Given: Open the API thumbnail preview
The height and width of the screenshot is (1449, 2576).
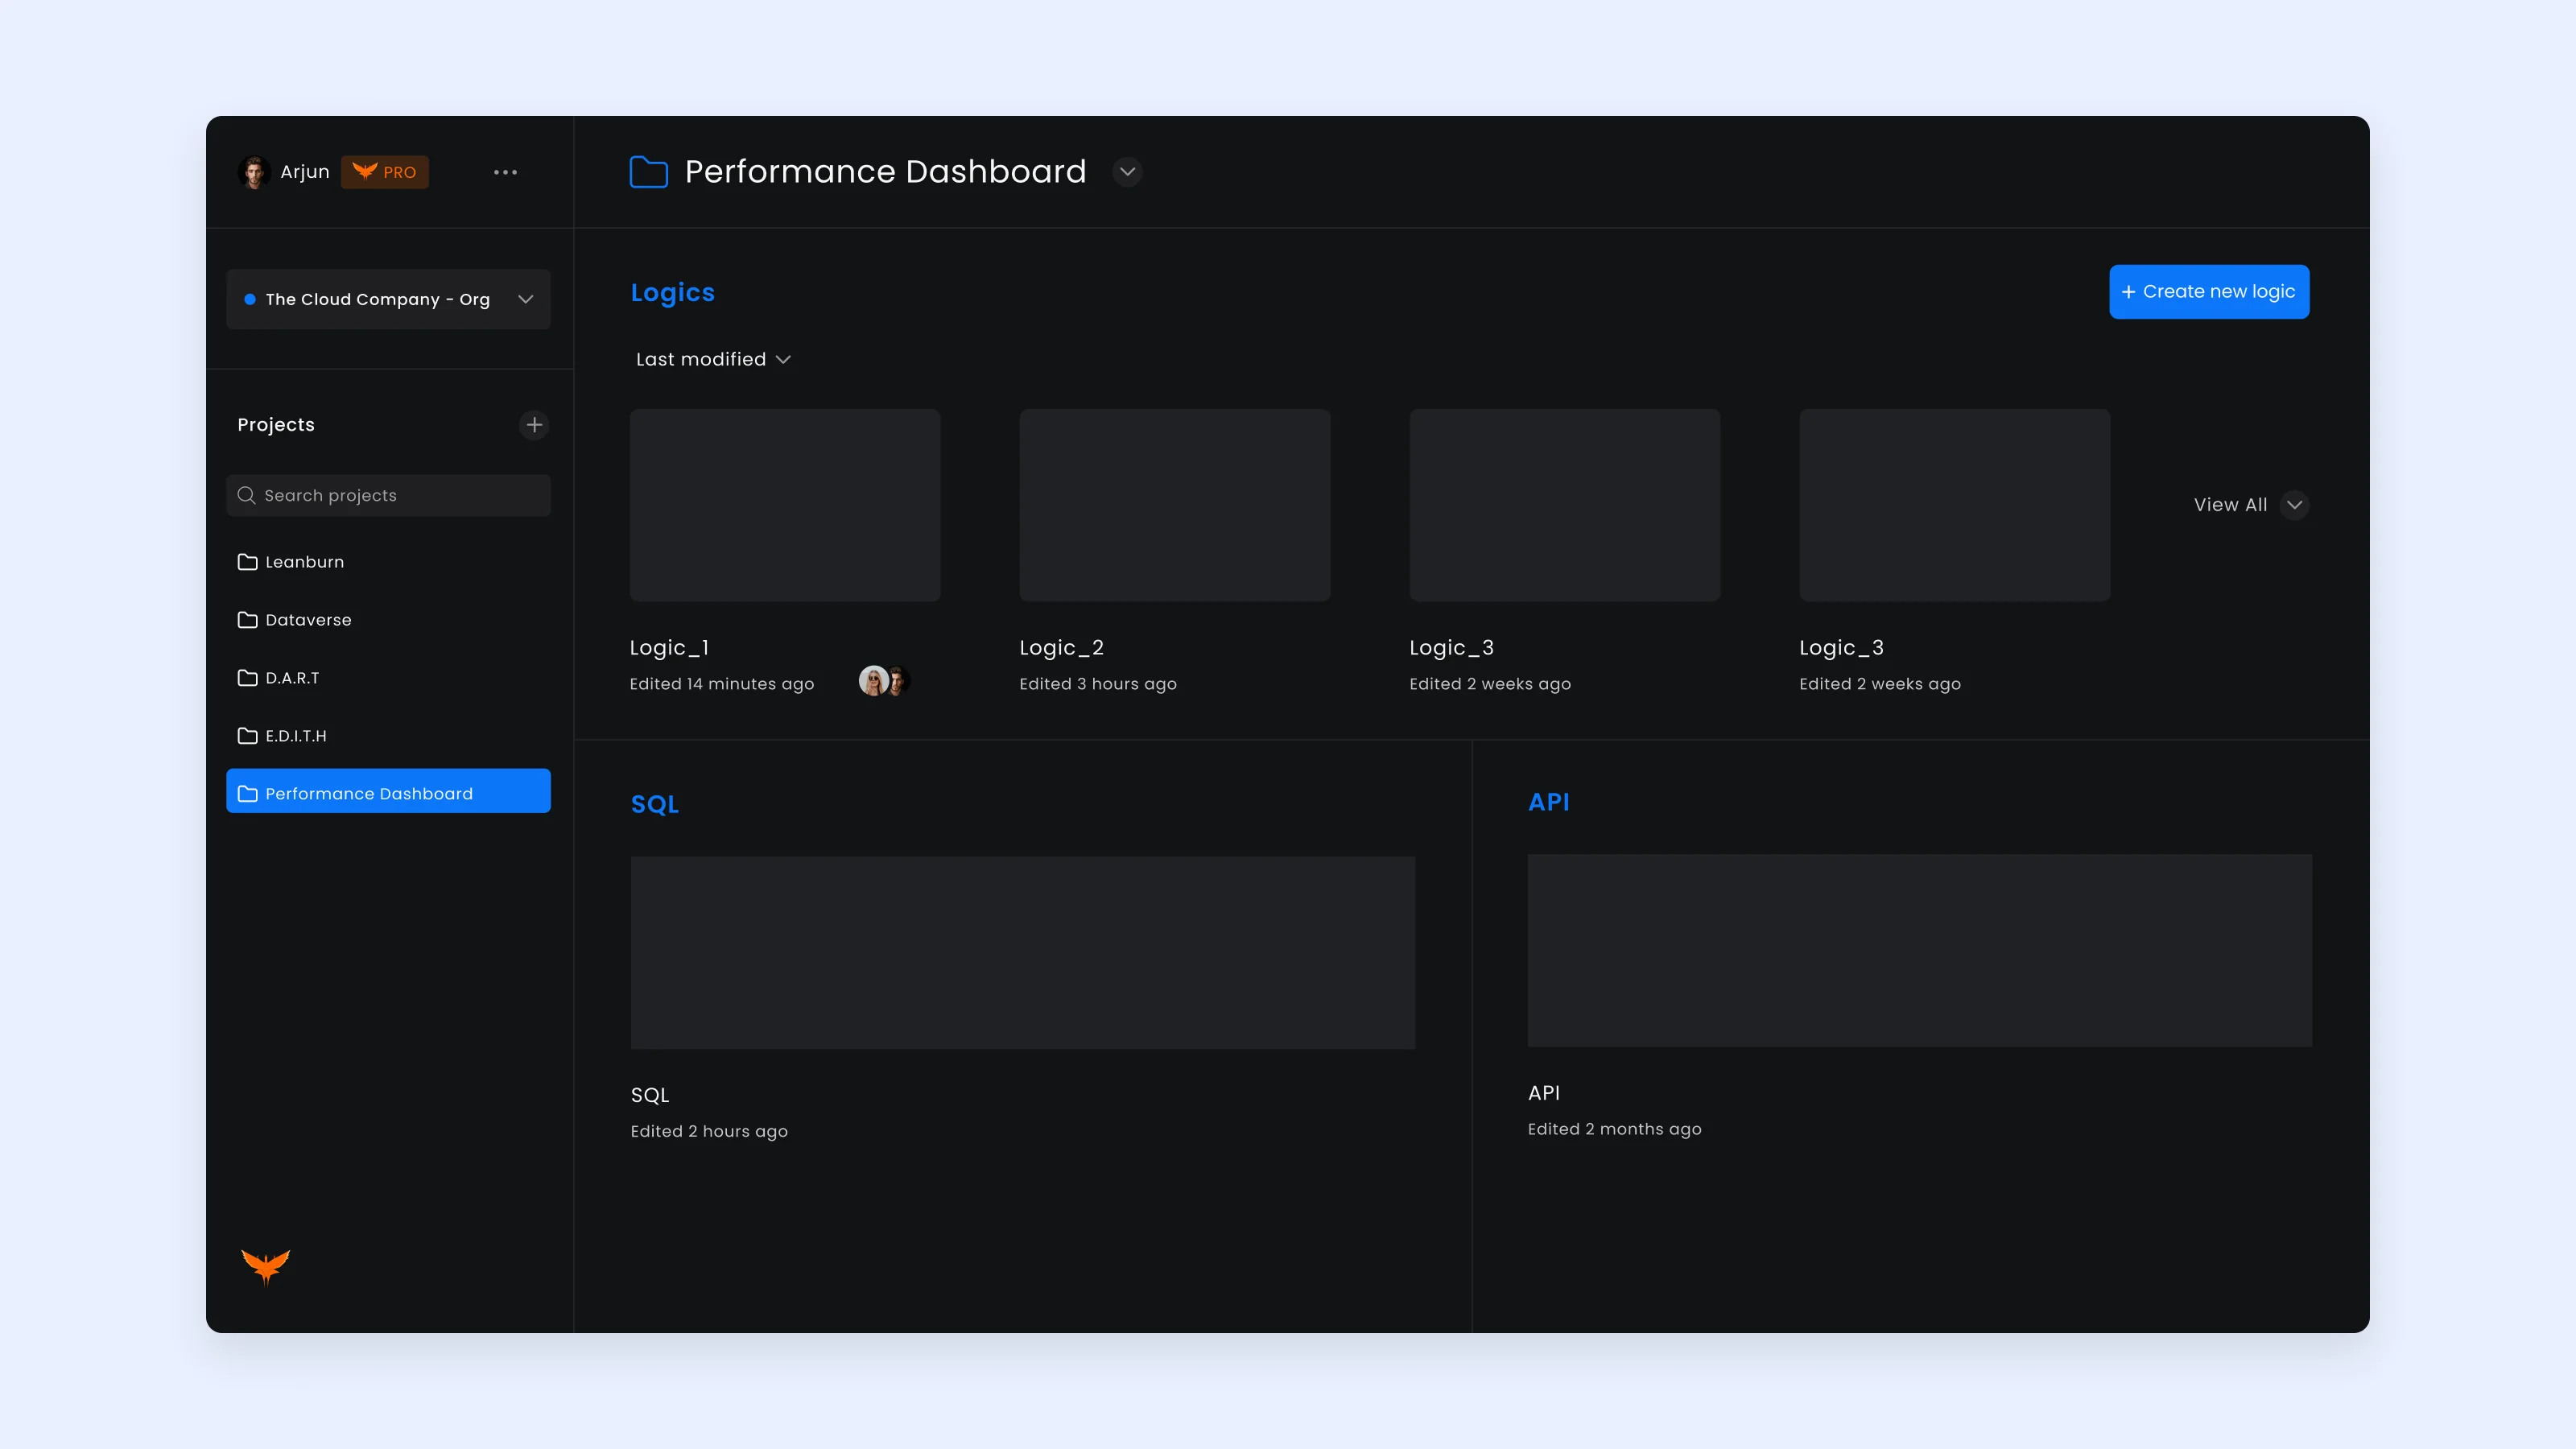Looking at the screenshot, I should 1920,951.
